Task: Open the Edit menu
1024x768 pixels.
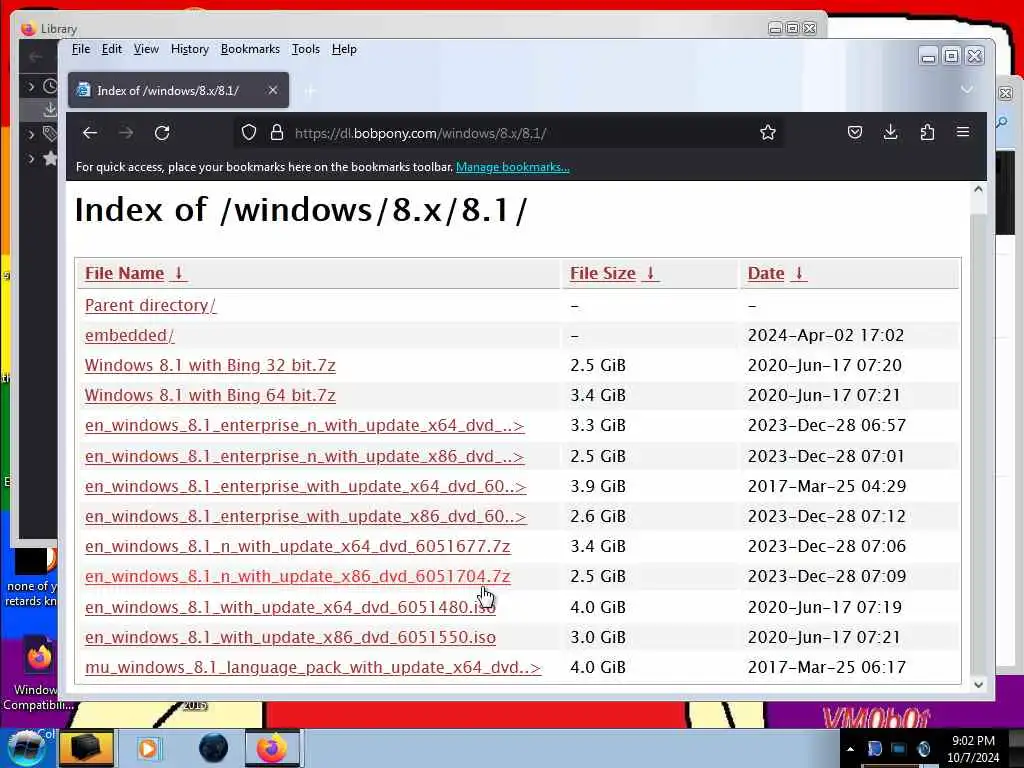Action: 112,49
